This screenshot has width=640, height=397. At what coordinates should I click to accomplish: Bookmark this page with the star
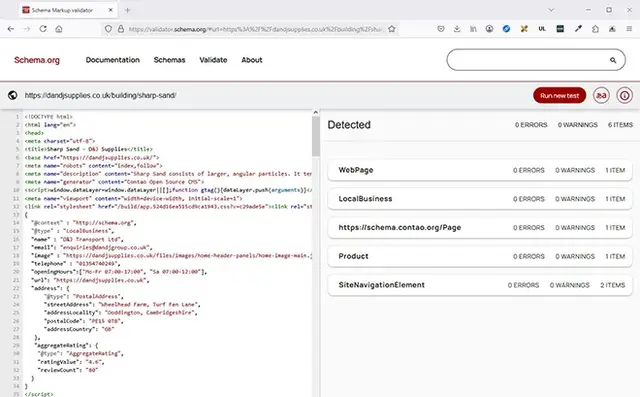point(392,29)
